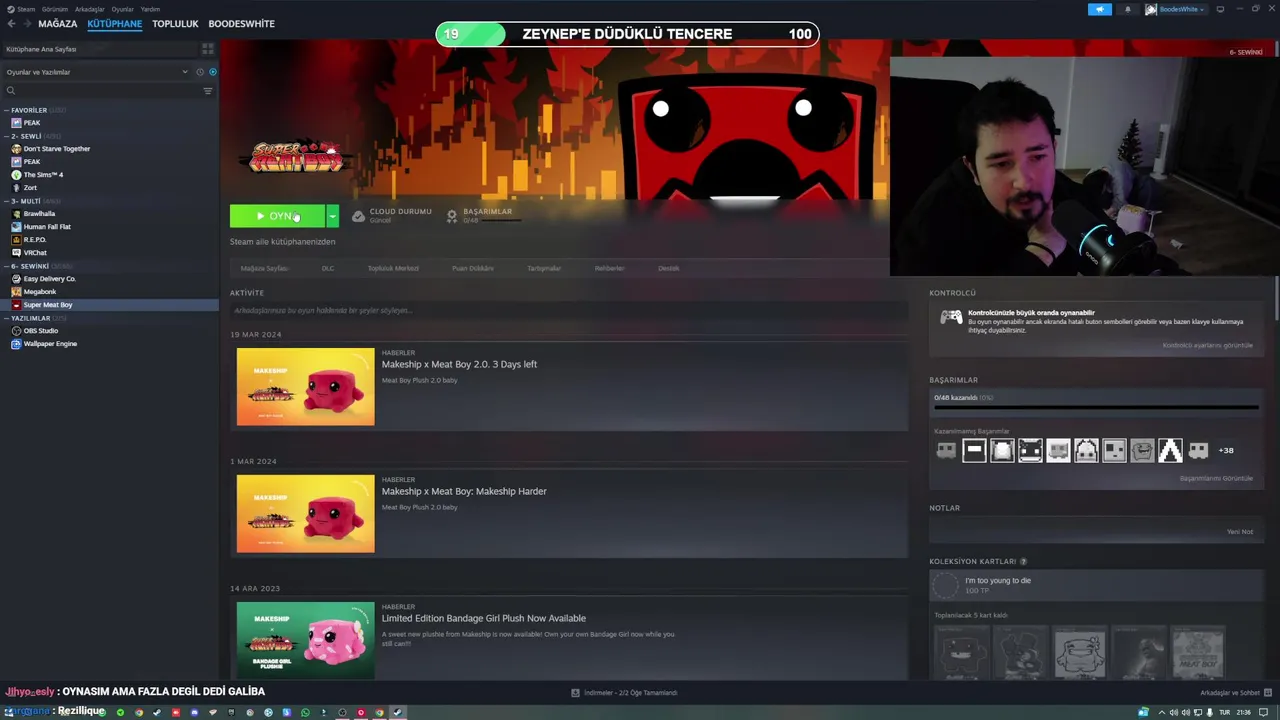Open the advanced filter options icon
The image size is (1280, 720).
208,91
